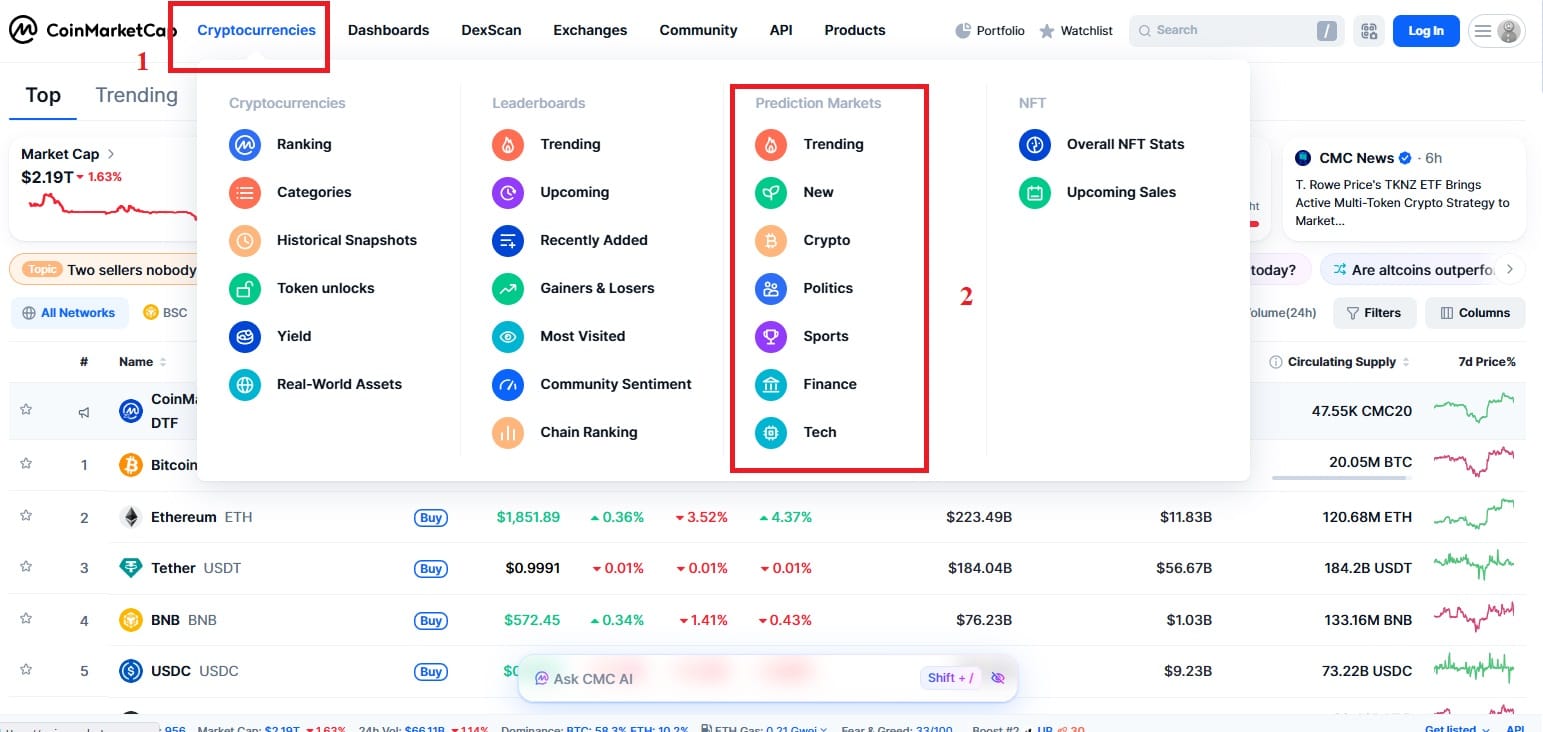Select the Categories list icon
The height and width of the screenshot is (732, 1543).
tap(245, 192)
